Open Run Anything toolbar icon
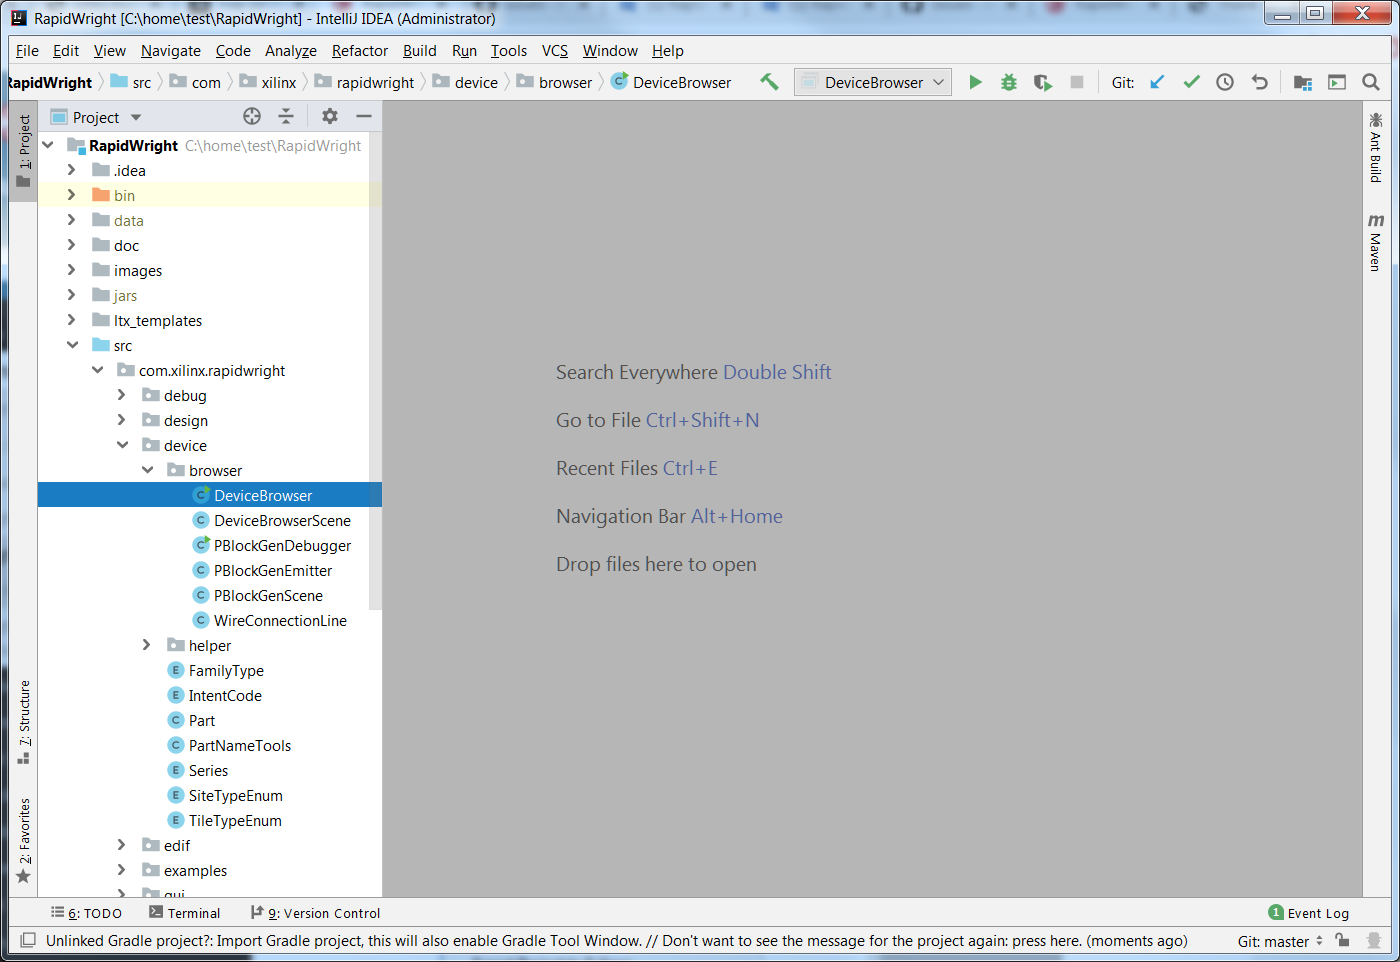This screenshot has width=1400, height=962. tap(1337, 82)
